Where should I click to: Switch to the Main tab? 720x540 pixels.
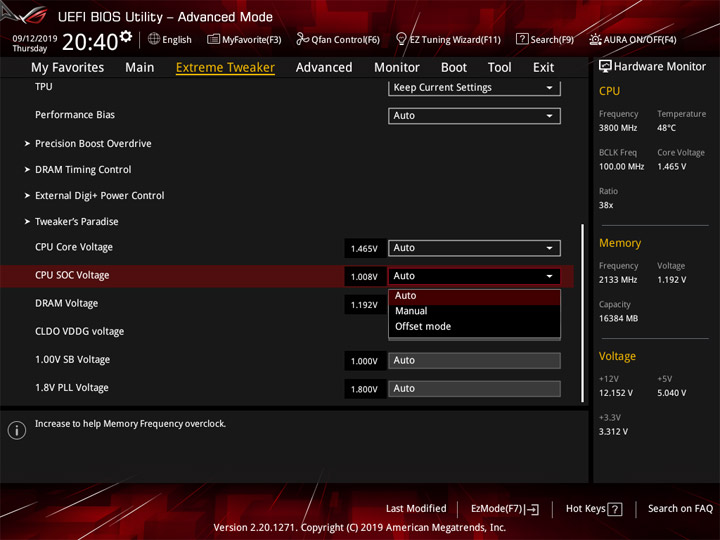point(140,68)
